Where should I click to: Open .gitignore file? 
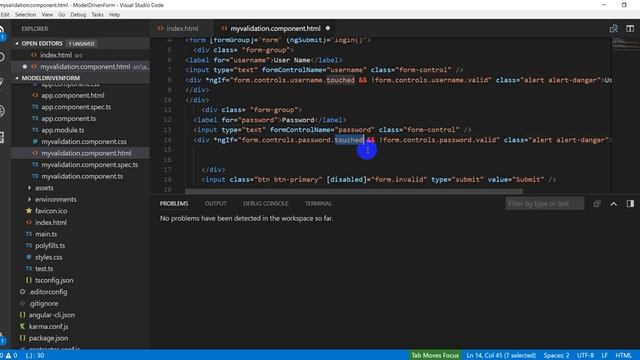(44, 303)
